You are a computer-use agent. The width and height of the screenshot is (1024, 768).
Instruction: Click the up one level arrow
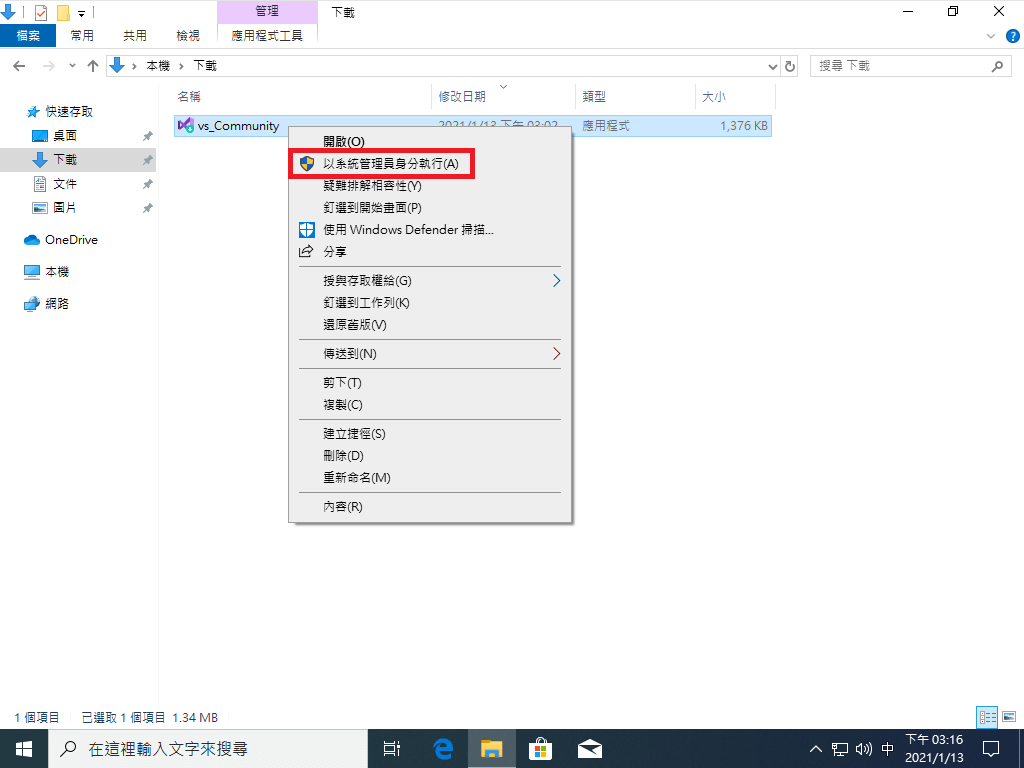click(x=93, y=66)
